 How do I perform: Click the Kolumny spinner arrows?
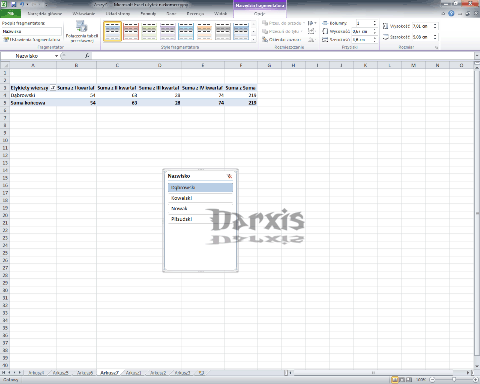click(375, 23)
